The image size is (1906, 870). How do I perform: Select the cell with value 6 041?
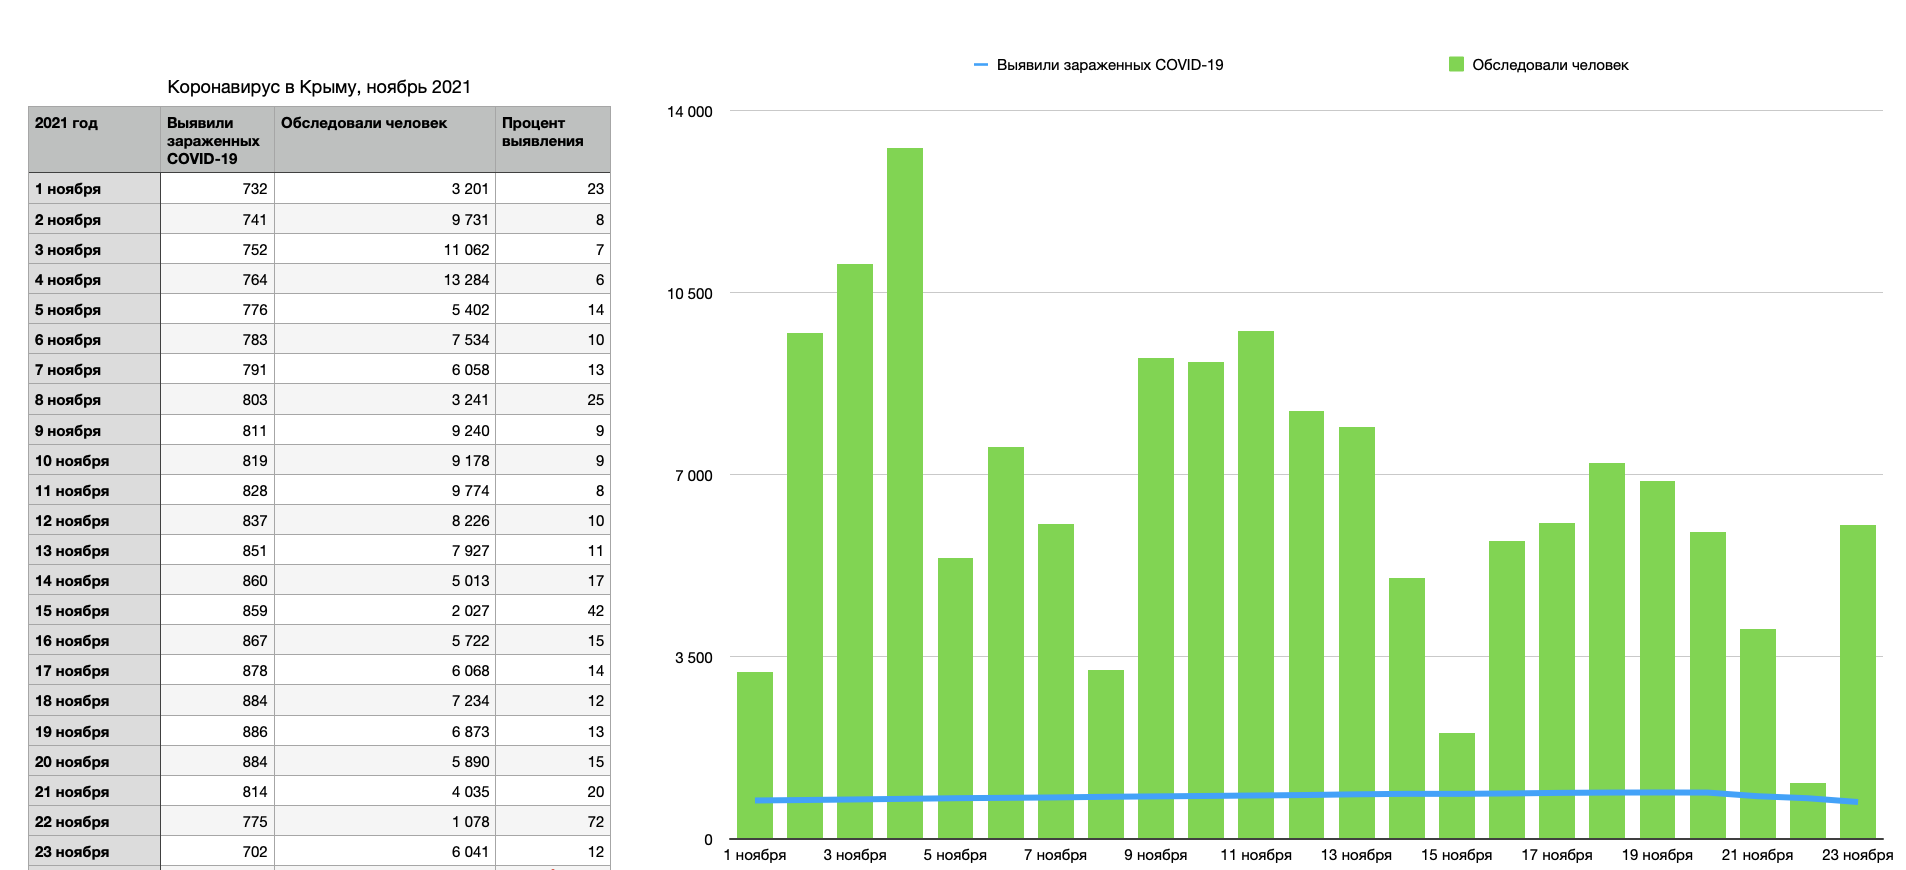coord(385,852)
